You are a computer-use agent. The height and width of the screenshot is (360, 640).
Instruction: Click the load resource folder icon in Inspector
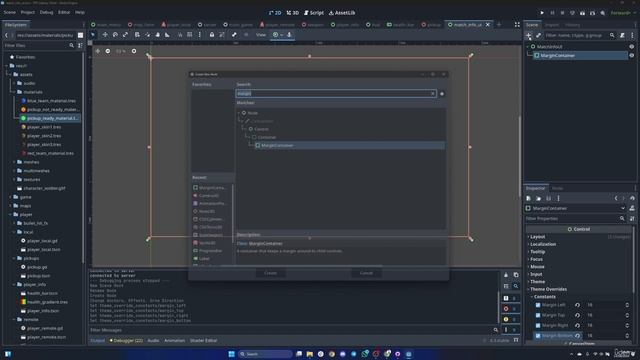[x=538, y=198]
